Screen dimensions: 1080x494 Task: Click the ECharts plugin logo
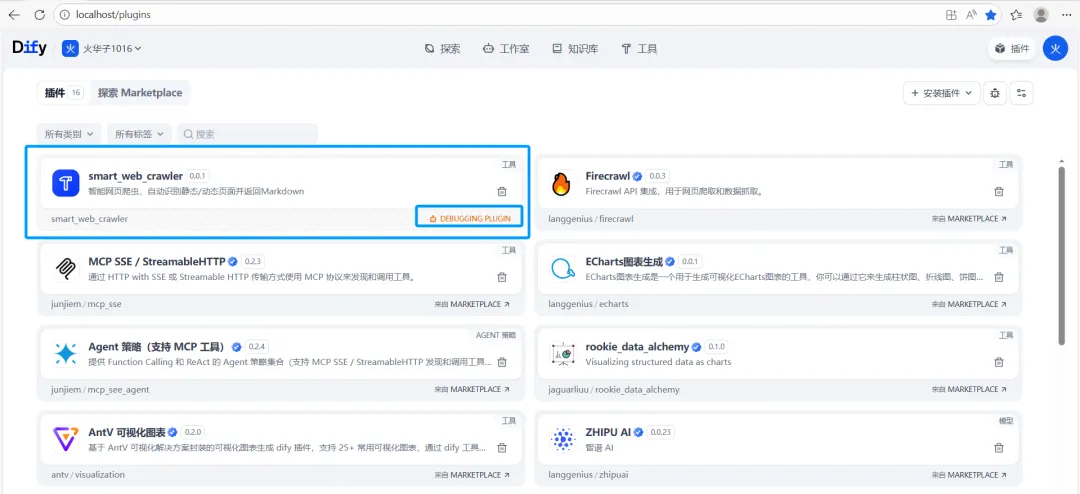(563, 268)
